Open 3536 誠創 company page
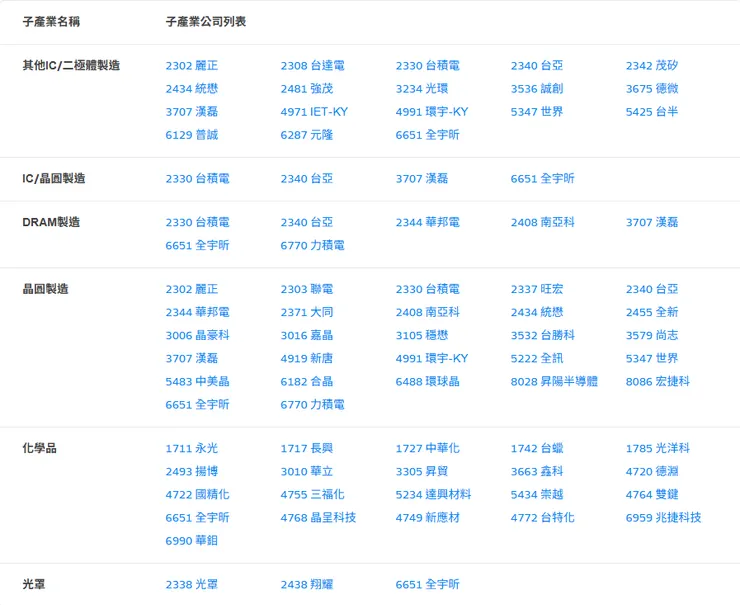Image resolution: width=740 pixels, height=605 pixels. [537, 89]
